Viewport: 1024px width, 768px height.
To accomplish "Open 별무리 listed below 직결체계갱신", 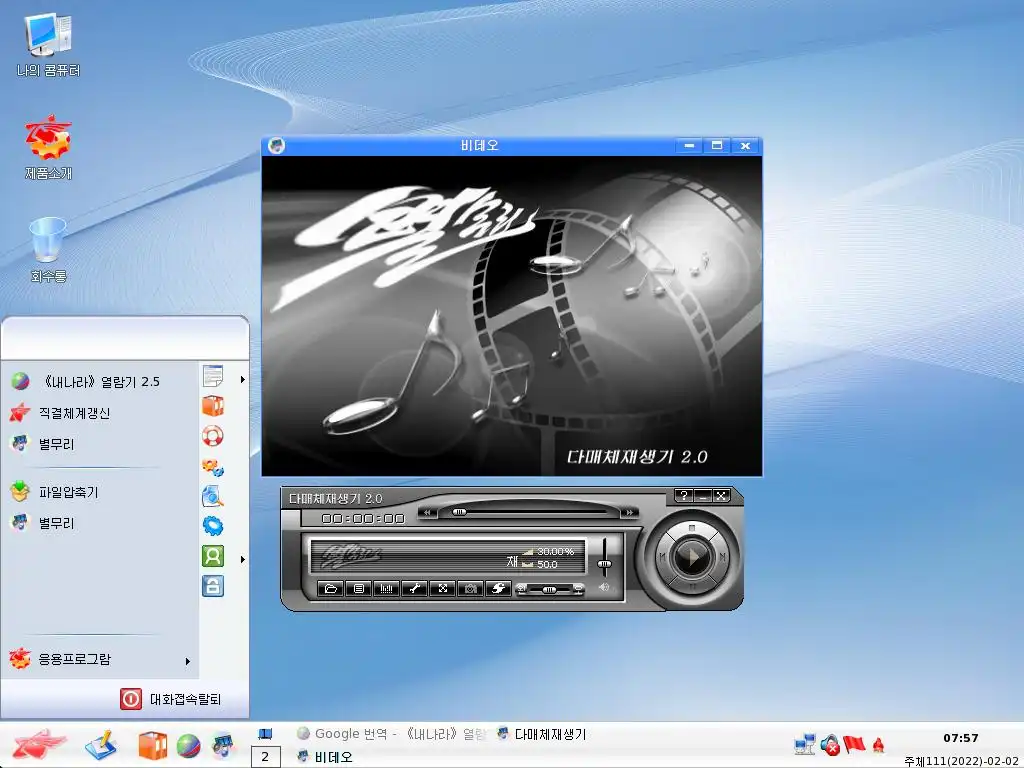I will tap(101, 444).
